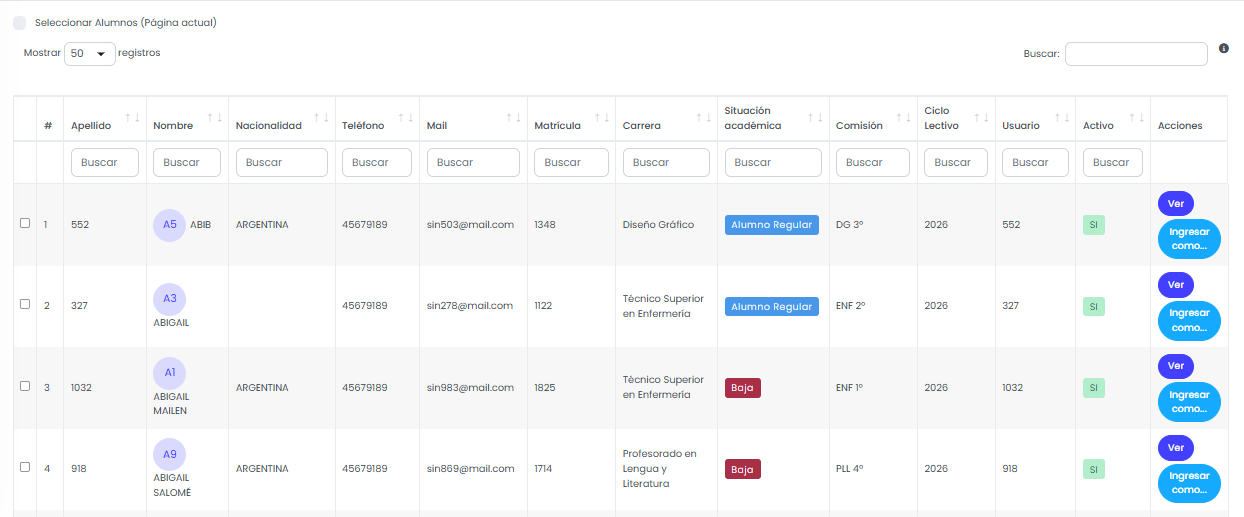Click the Baja badge for student 918
This screenshot has height=517, width=1244.
pyautogui.click(x=743, y=469)
